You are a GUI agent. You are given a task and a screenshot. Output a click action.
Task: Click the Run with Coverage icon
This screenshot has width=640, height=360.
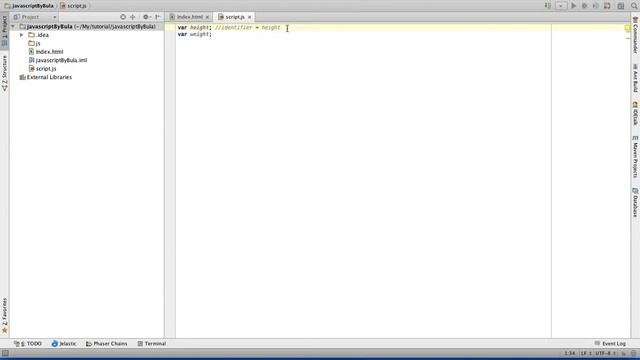point(596,6)
